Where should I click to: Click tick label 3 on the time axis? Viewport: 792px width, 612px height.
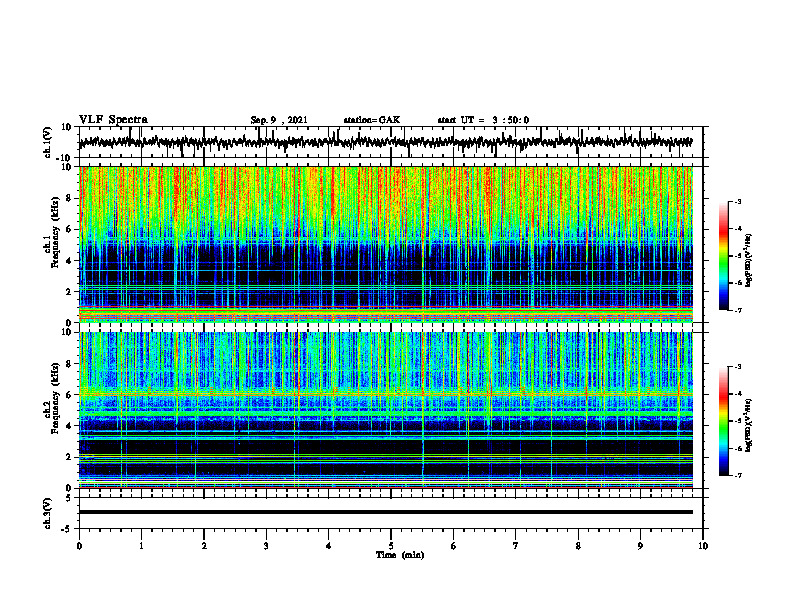(266, 546)
